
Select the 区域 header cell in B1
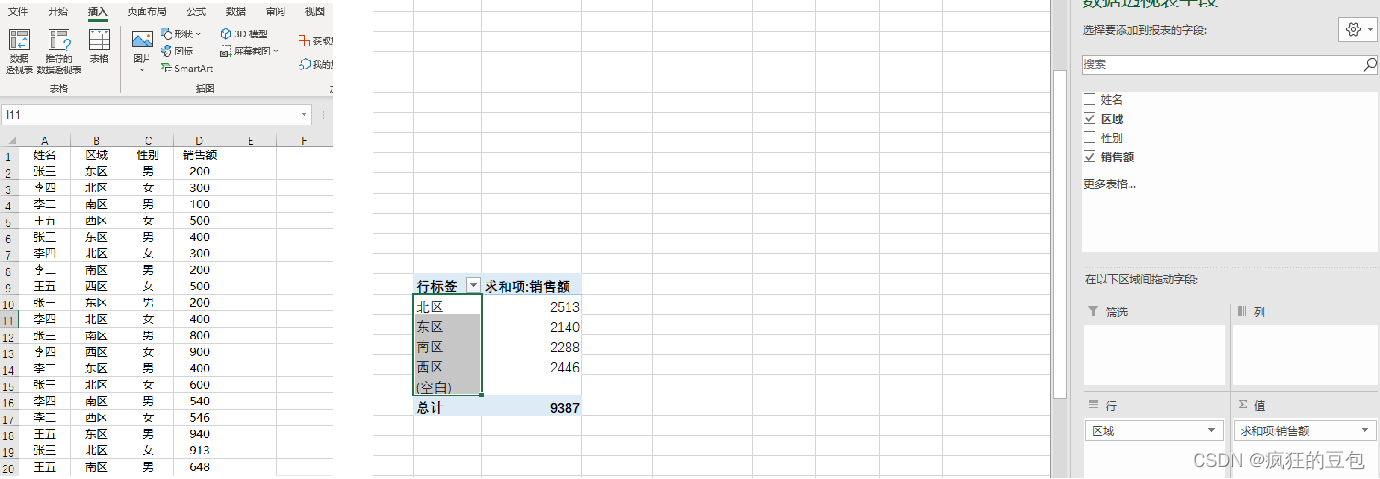(x=96, y=155)
